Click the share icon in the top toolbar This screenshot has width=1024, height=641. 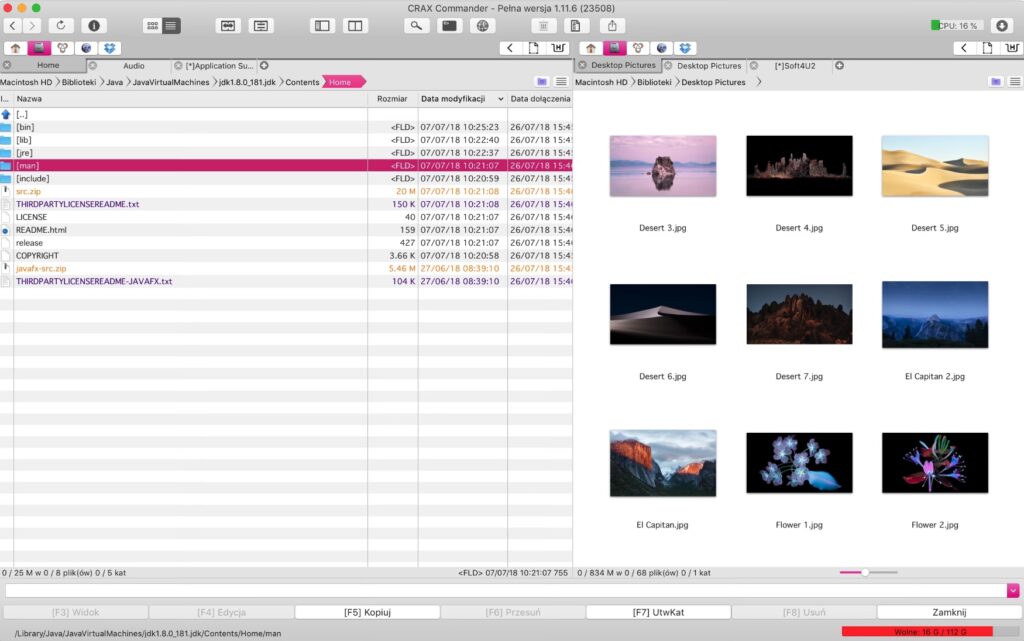point(612,25)
